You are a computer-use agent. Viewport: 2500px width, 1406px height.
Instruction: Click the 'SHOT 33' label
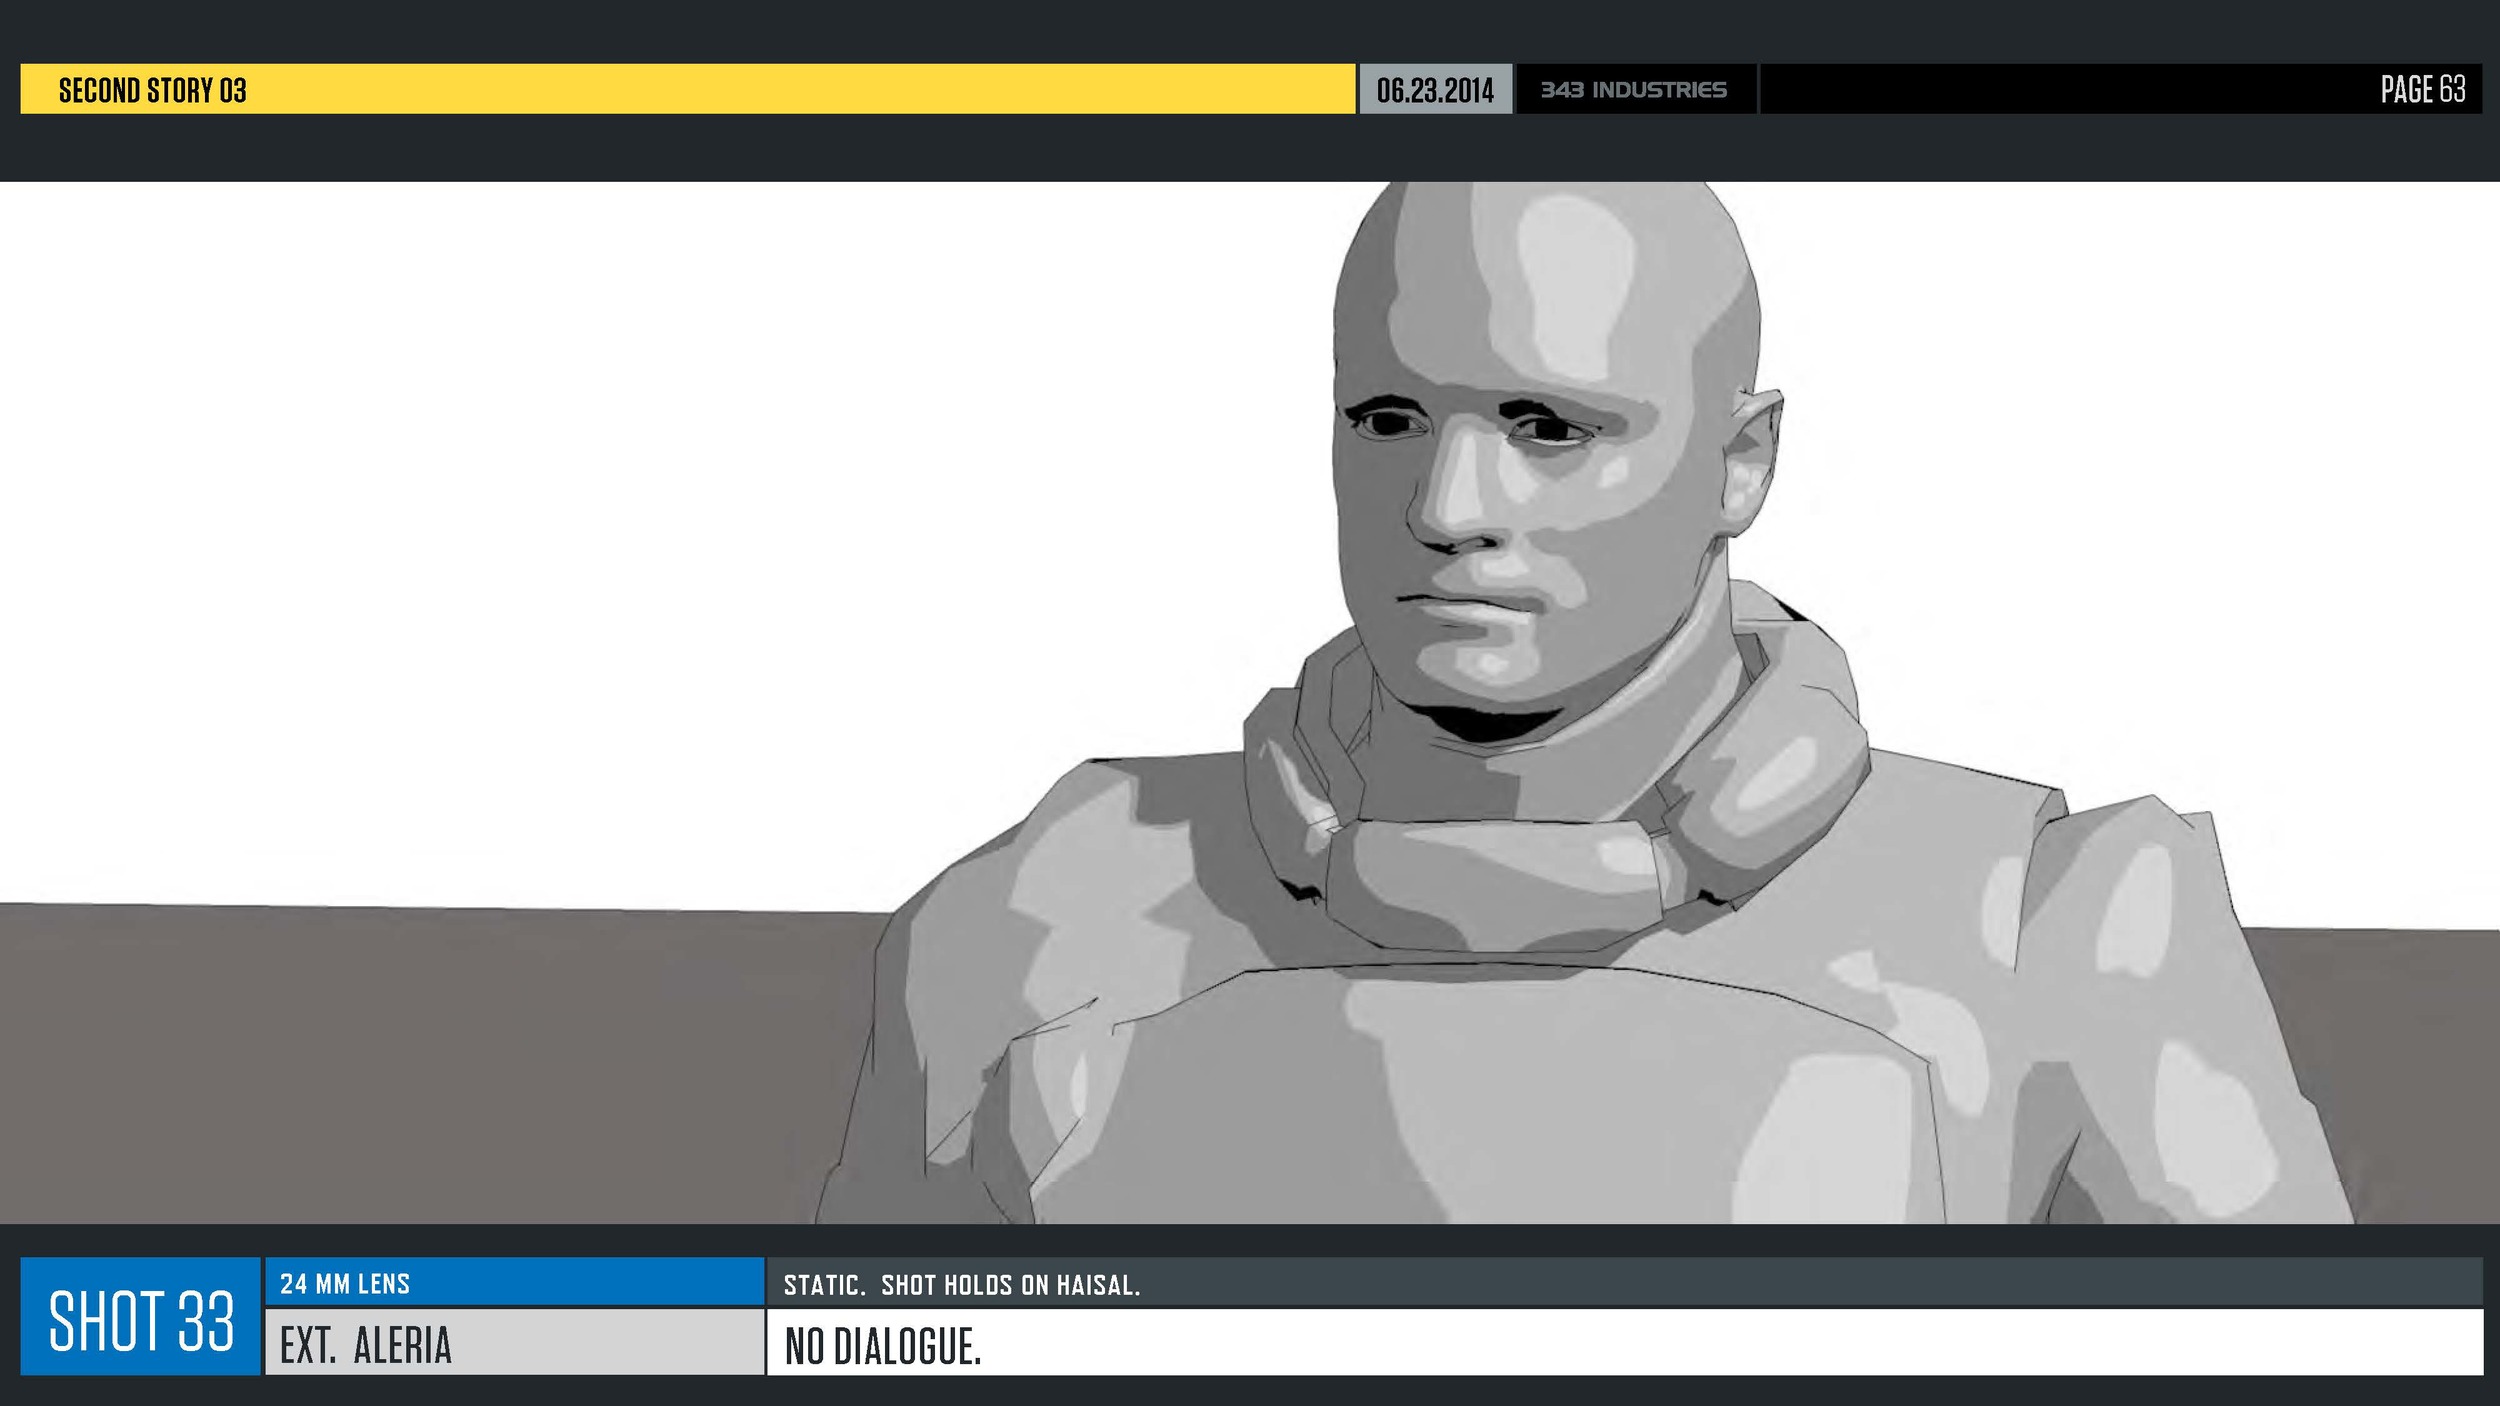pyautogui.click(x=141, y=1320)
